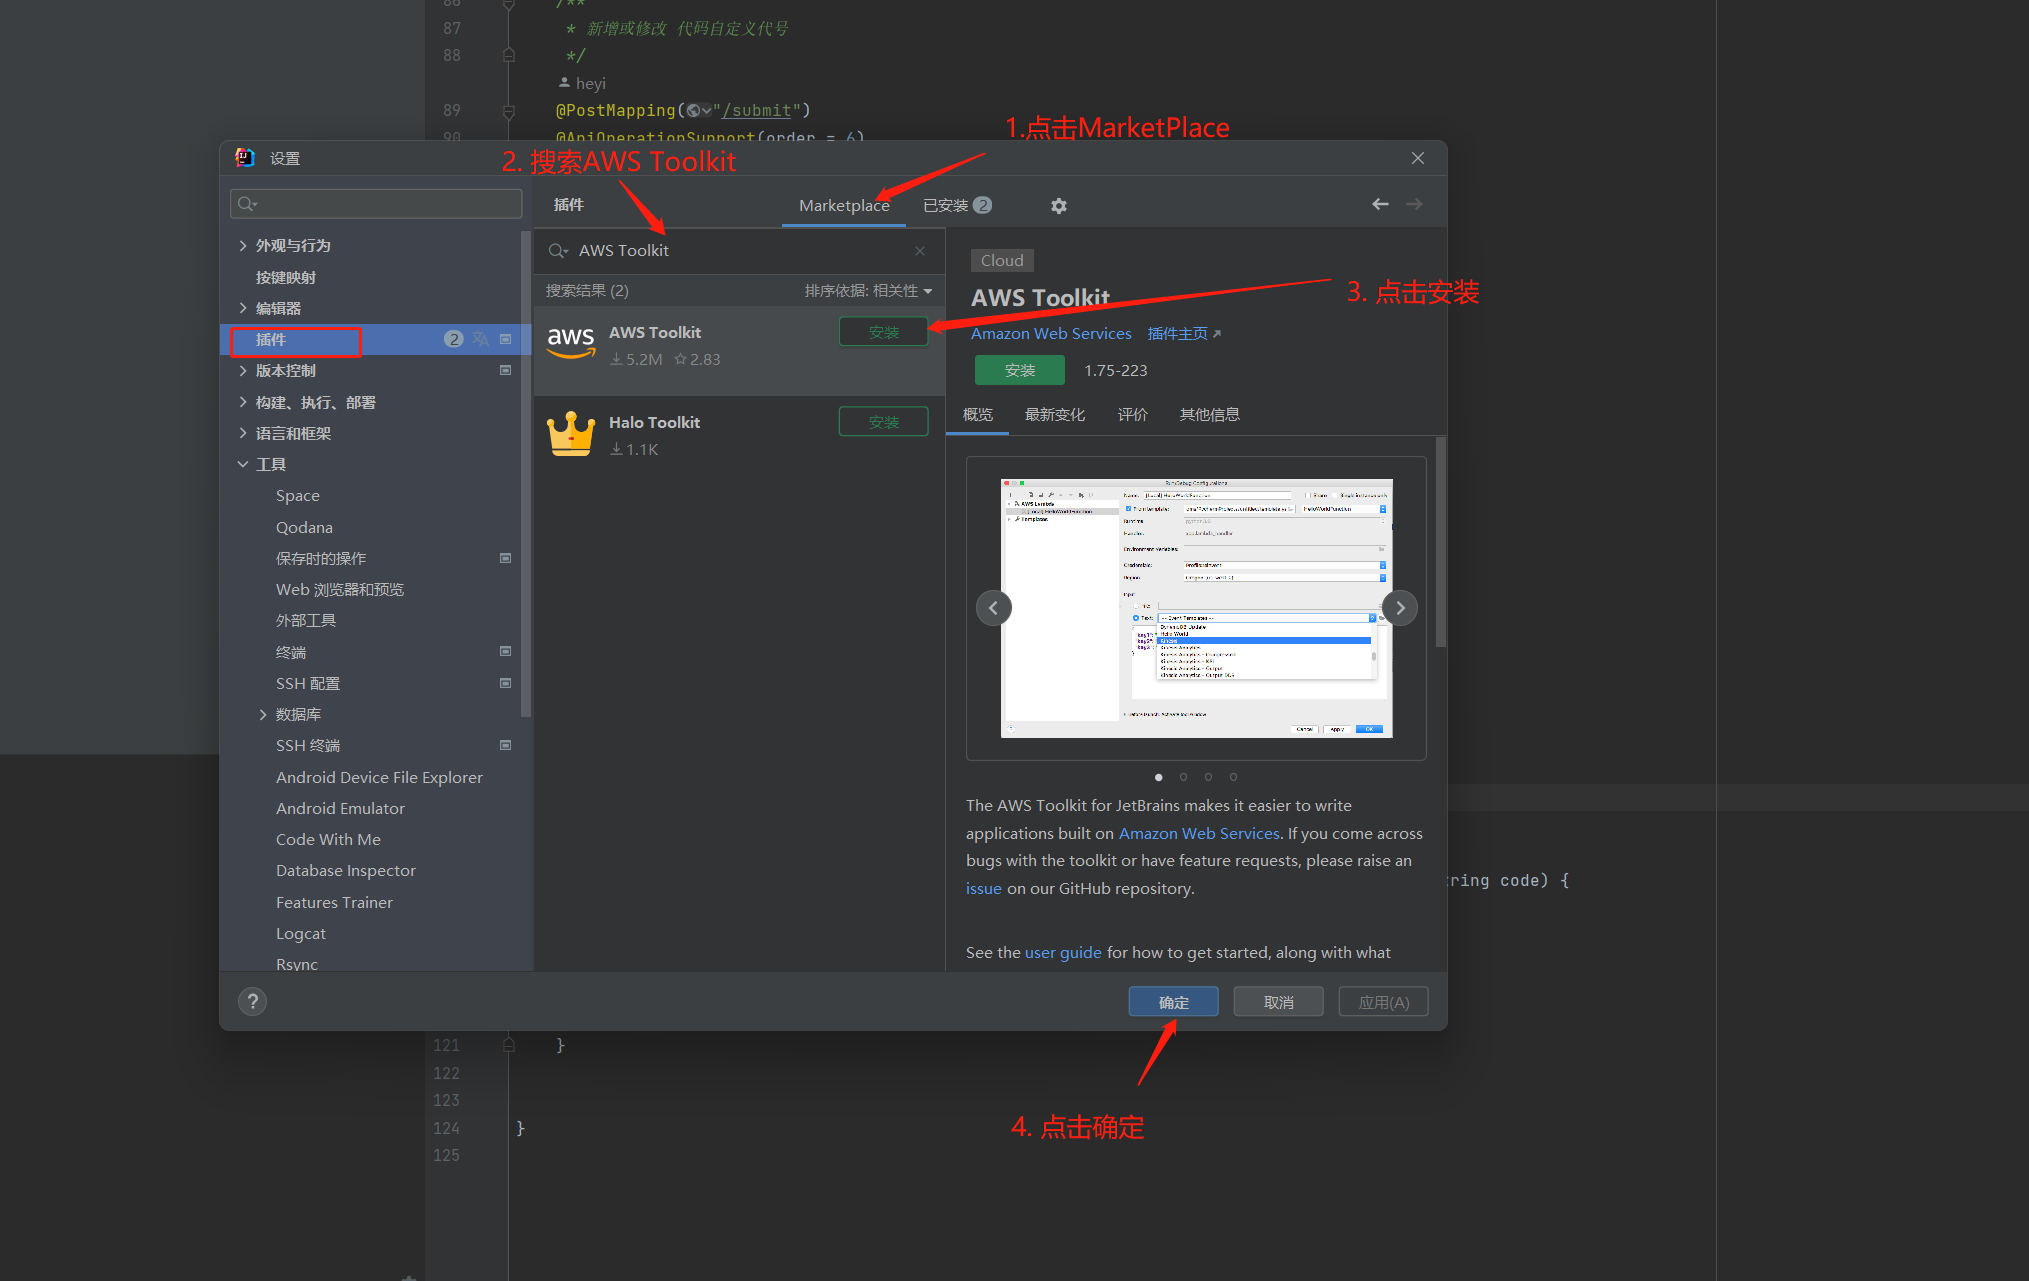The width and height of the screenshot is (2029, 1281).
Task: Open the Amazon Web Services vendor link
Action: (1050, 333)
